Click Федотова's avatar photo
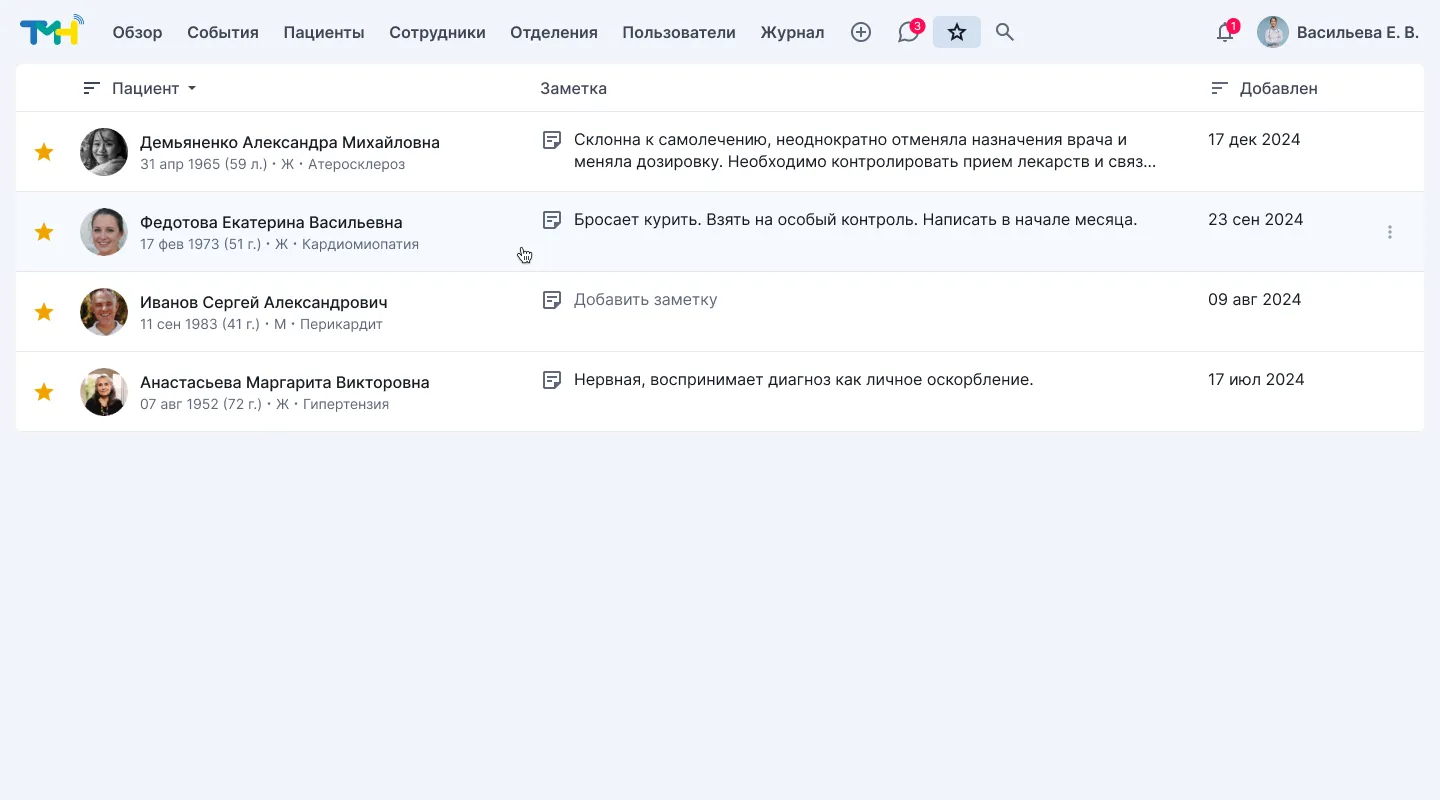 click(104, 232)
